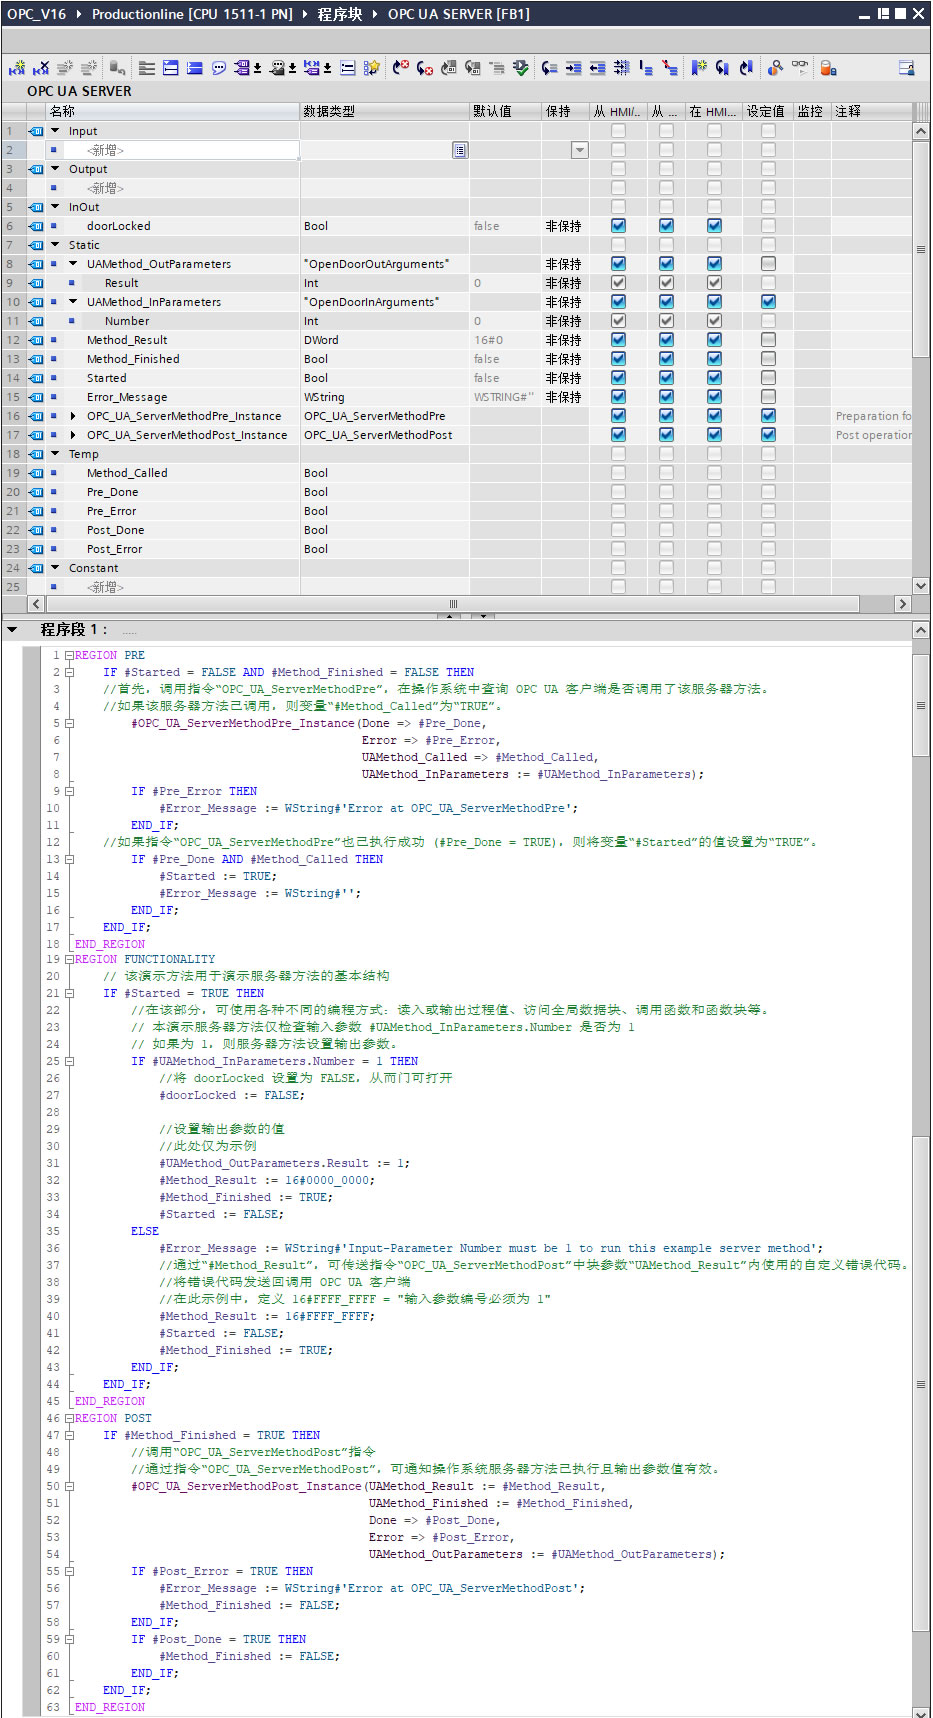Open the retain dropdown in row 2
Image resolution: width=933 pixels, height=1718 pixels.
(x=579, y=150)
